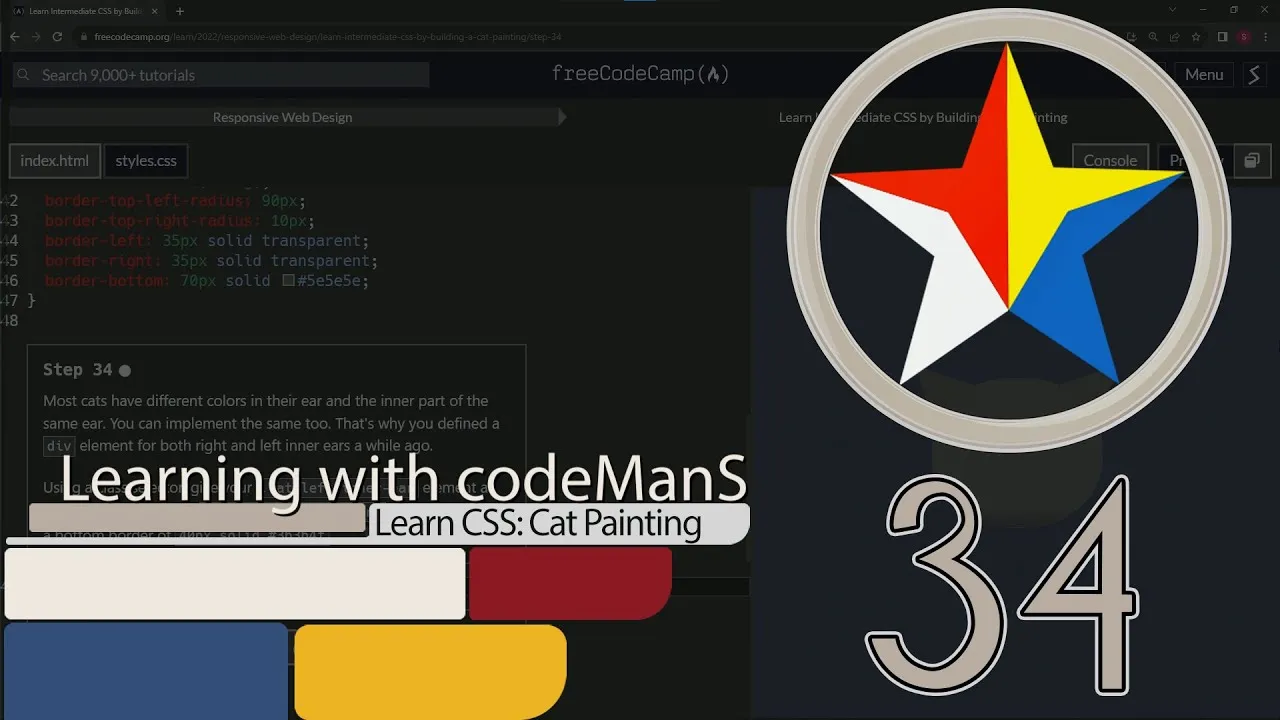This screenshot has width=1280, height=720.
Task: Reload the freeCodeCamp page
Action: (58, 37)
